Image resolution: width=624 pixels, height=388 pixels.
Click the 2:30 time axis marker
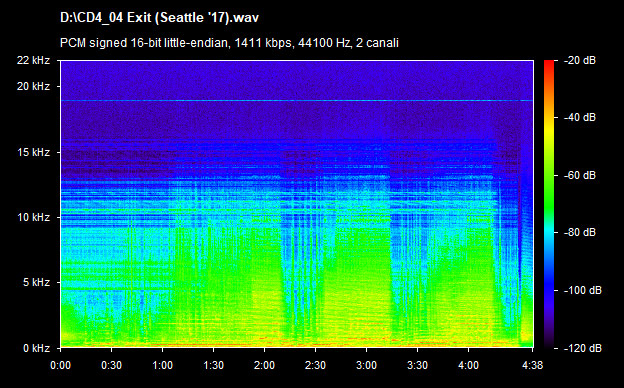coord(315,365)
